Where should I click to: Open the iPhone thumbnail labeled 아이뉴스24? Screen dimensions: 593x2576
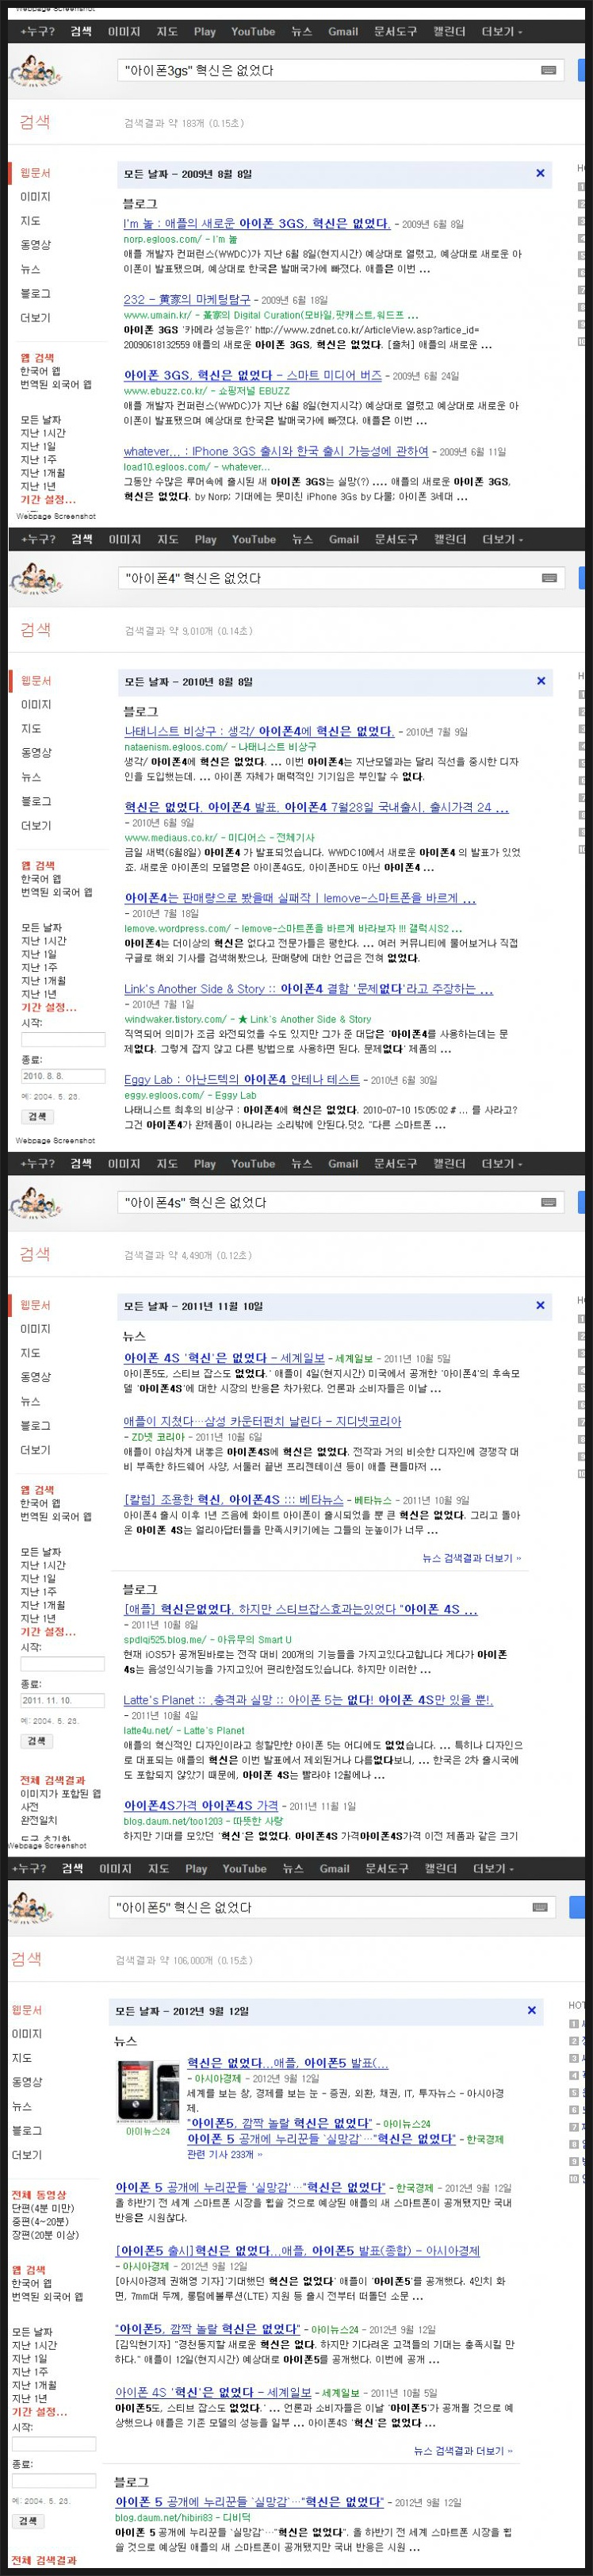tap(148, 2090)
